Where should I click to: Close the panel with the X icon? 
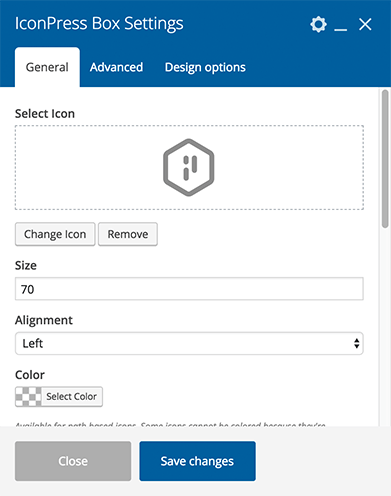point(365,24)
